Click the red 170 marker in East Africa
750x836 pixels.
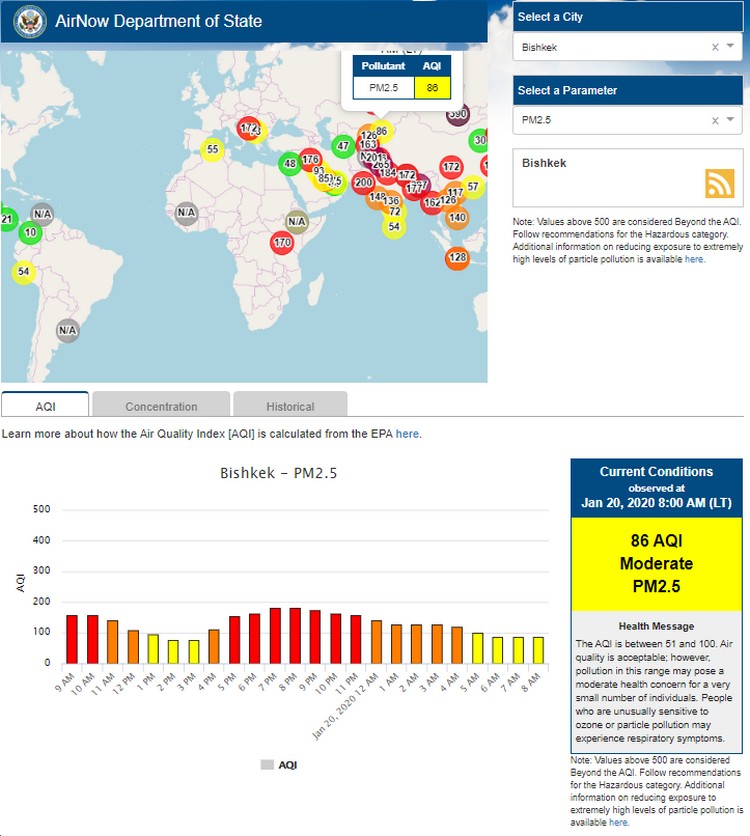(x=282, y=242)
